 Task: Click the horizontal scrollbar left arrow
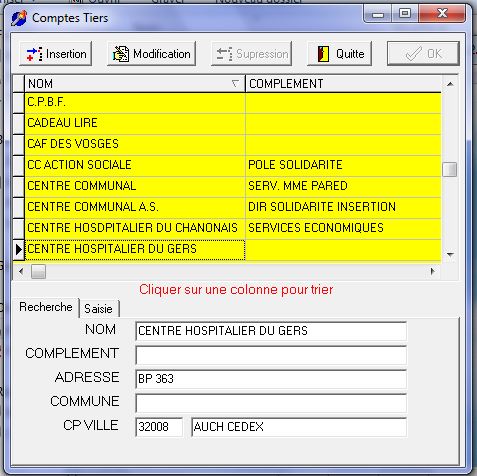[x=21, y=271]
